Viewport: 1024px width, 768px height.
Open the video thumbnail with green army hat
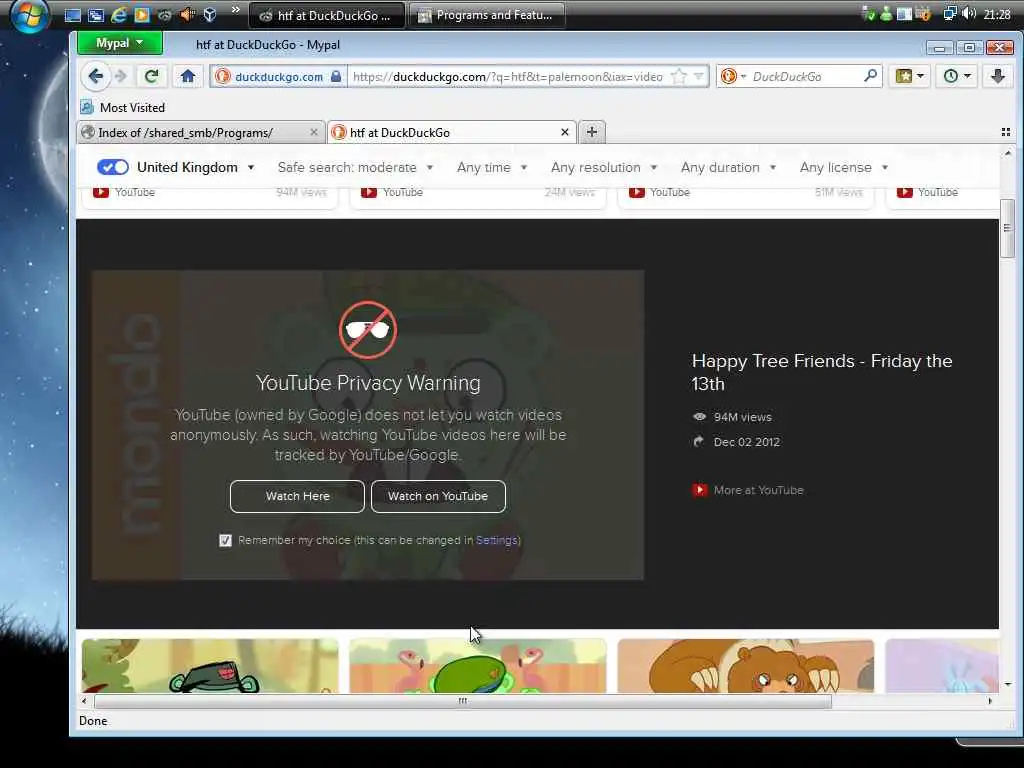point(210,666)
